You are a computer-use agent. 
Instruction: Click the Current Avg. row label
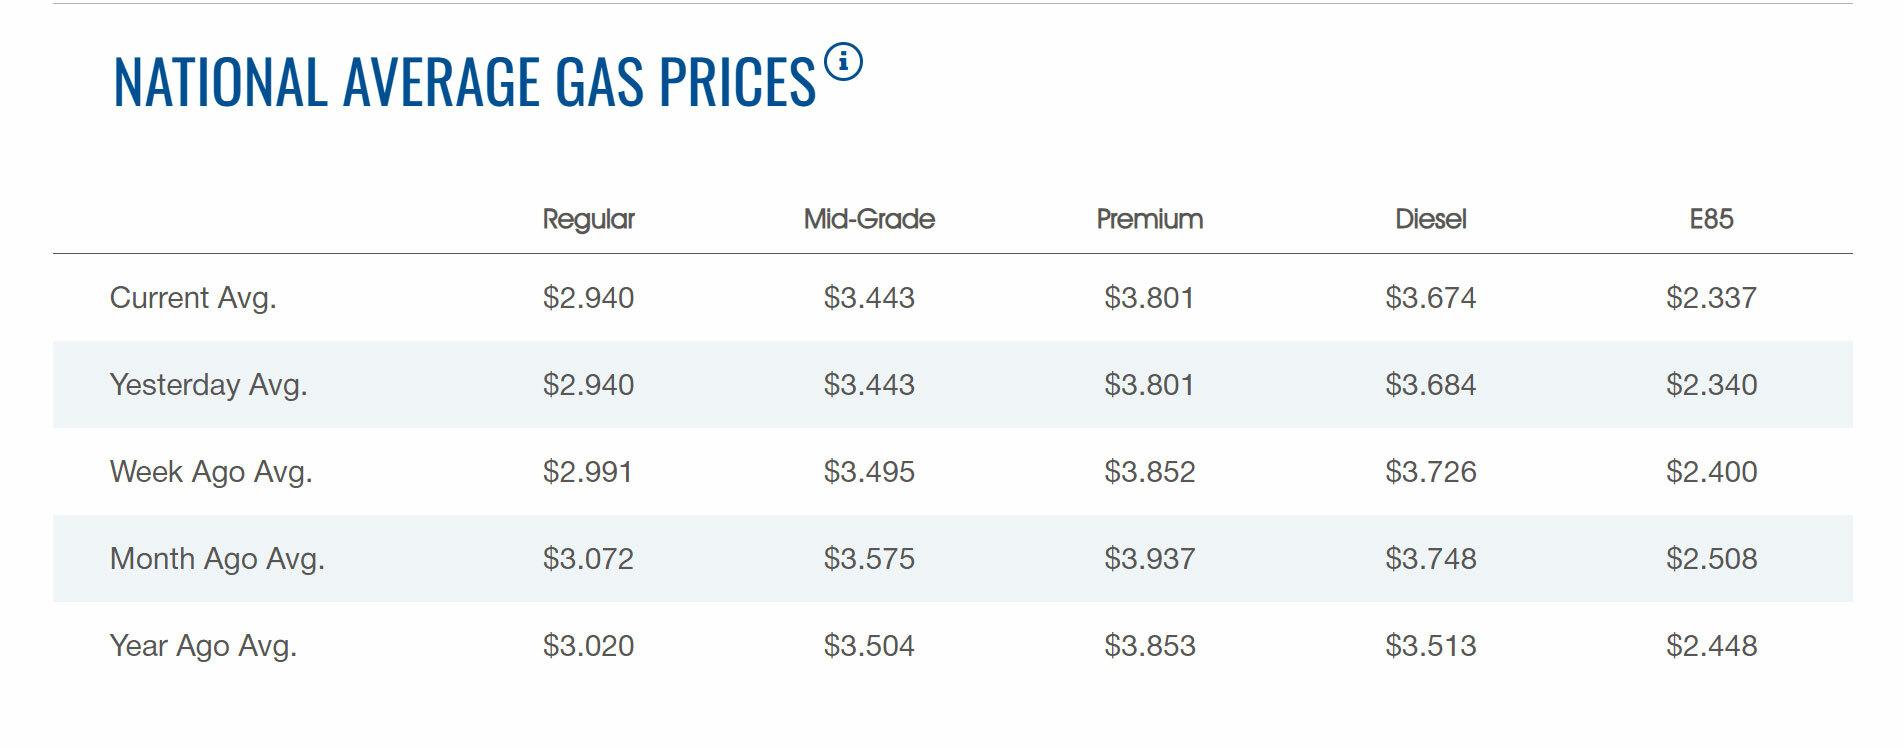coord(193,298)
